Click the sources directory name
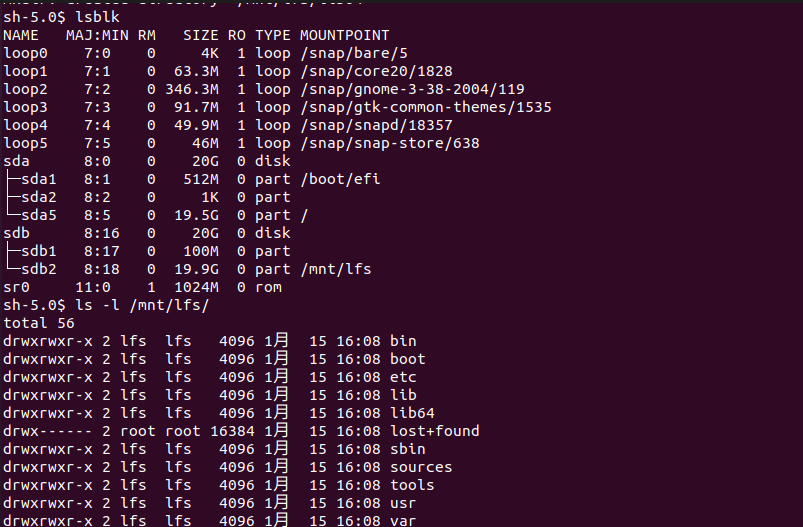This screenshot has height=527, width=803. [421, 467]
